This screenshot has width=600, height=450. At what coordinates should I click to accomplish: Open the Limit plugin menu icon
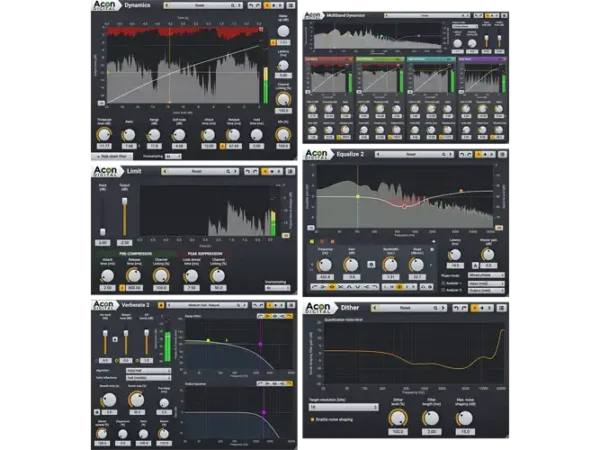(290, 171)
